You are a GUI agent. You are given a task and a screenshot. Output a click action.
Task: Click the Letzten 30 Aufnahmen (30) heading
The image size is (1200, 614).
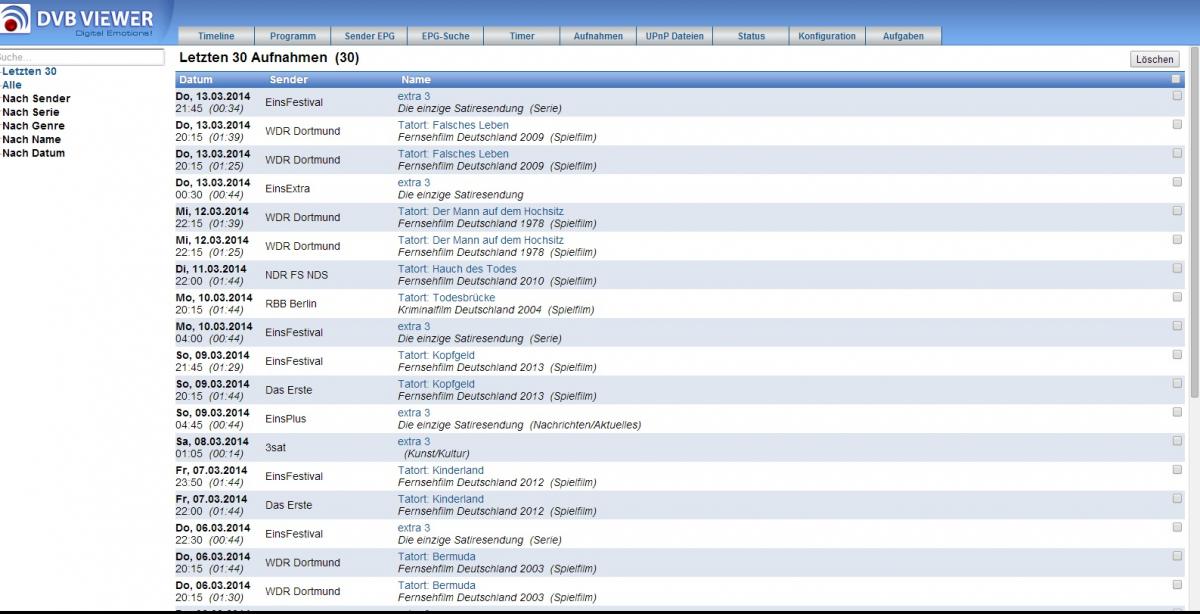click(x=269, y=58)
